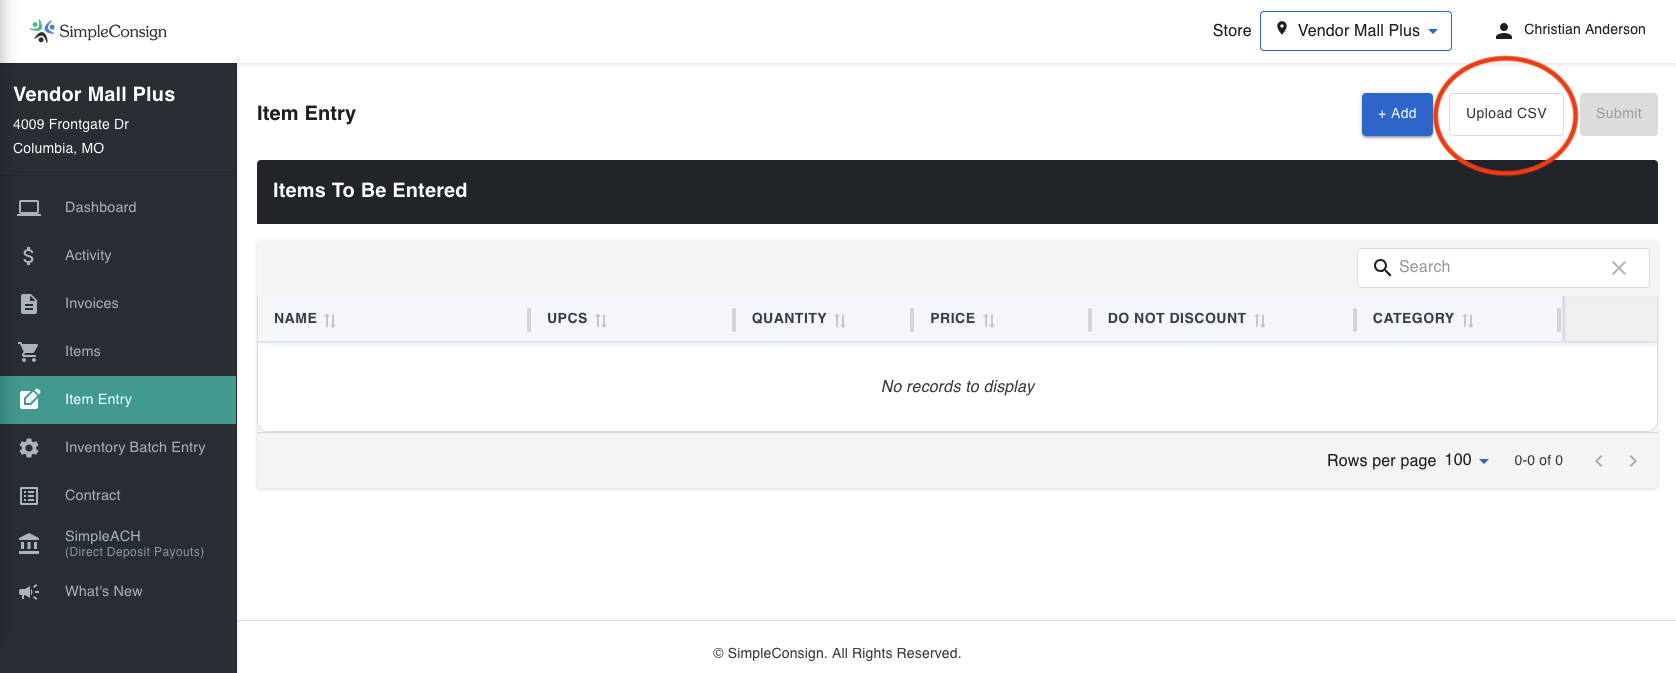
Task: Click the Upload CSV button
Action: point(1506,114)
